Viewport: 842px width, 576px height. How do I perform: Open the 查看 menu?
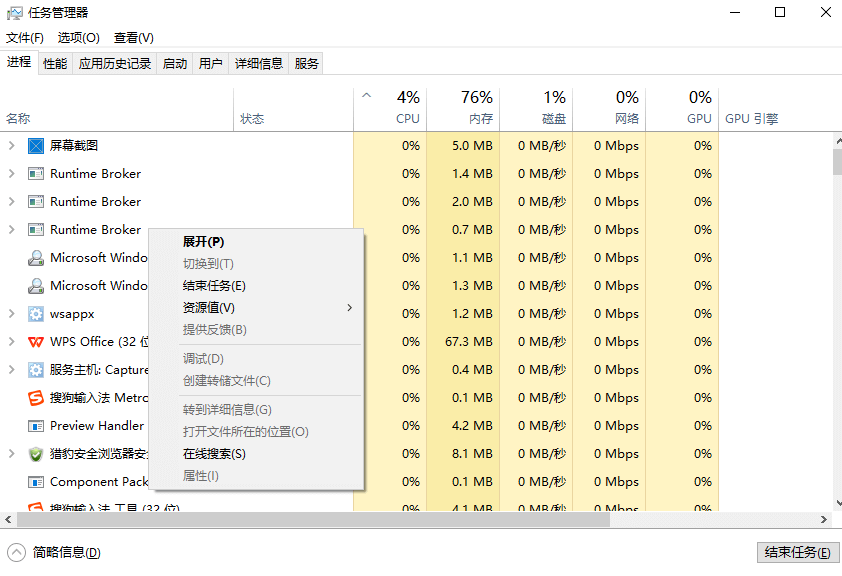(133, 38)
